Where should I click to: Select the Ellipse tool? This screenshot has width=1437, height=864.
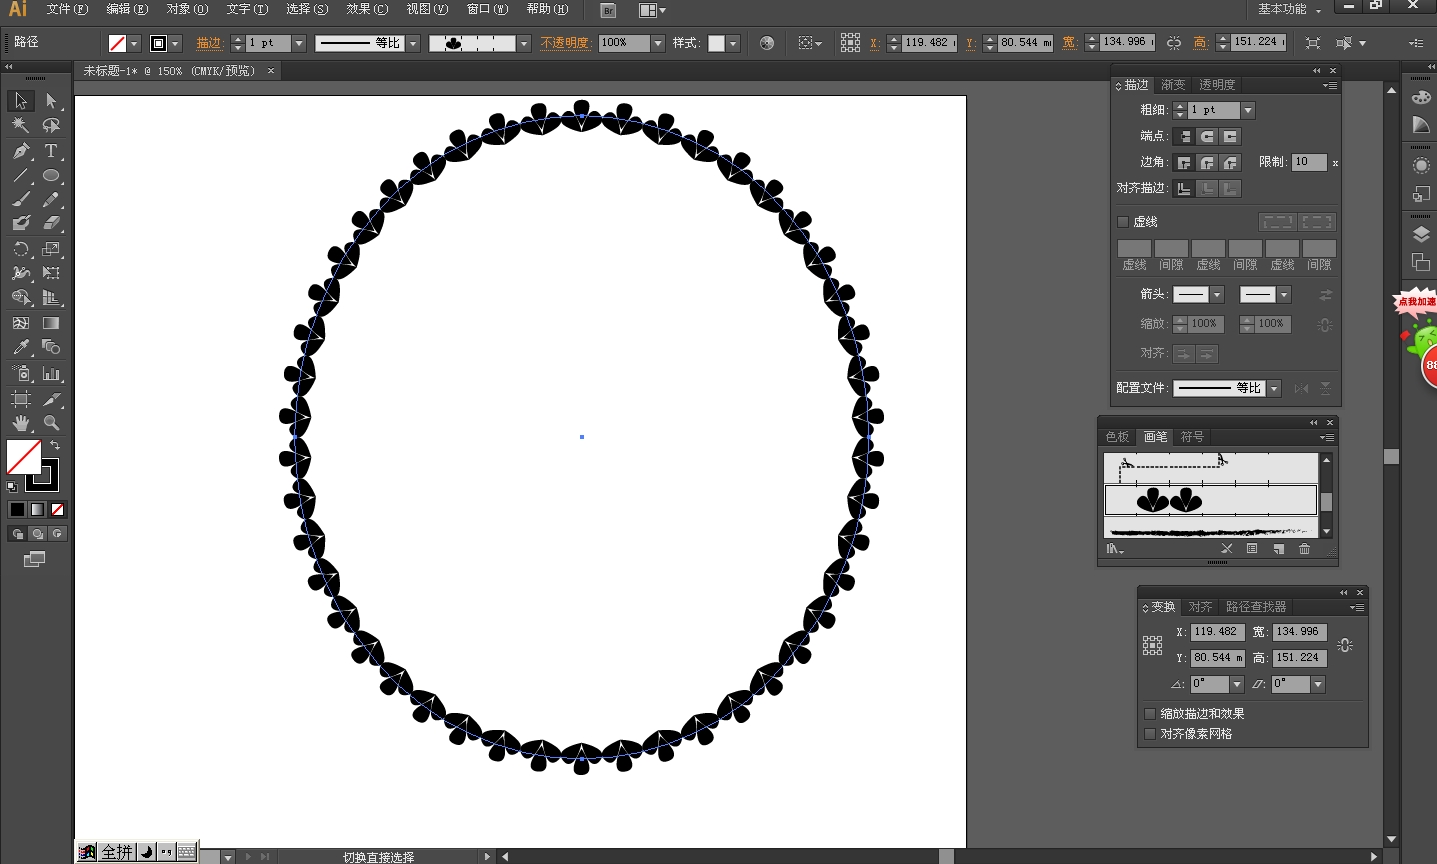[x=51, y=175]
